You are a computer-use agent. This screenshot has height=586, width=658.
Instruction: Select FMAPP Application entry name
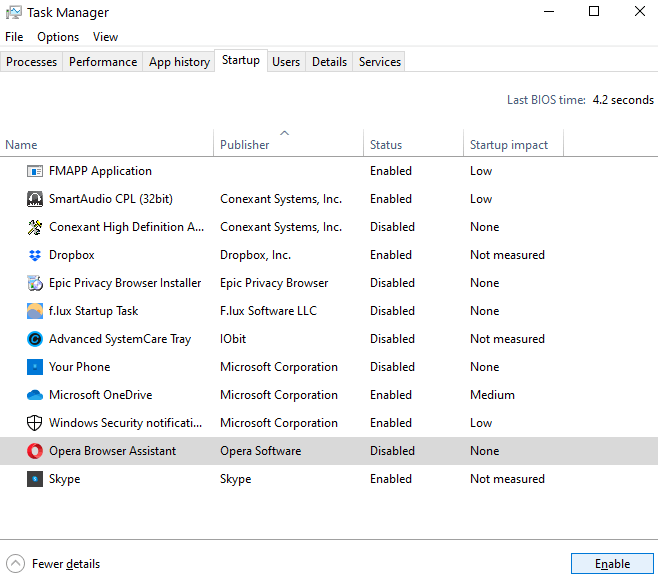(x=100, y=171)
